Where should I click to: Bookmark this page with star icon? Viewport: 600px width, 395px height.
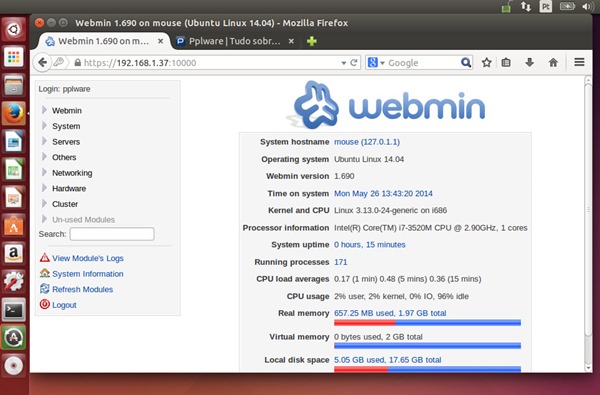[x=486, y=62]
